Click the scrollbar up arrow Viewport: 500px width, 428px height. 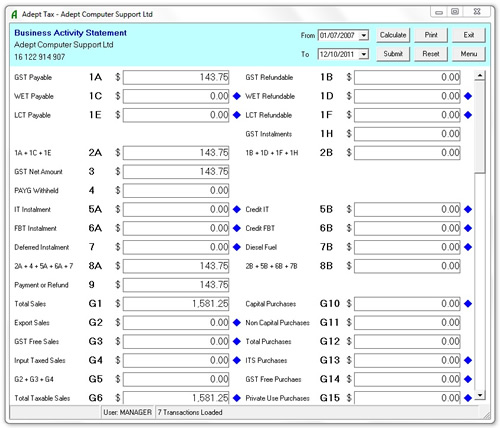480,76
